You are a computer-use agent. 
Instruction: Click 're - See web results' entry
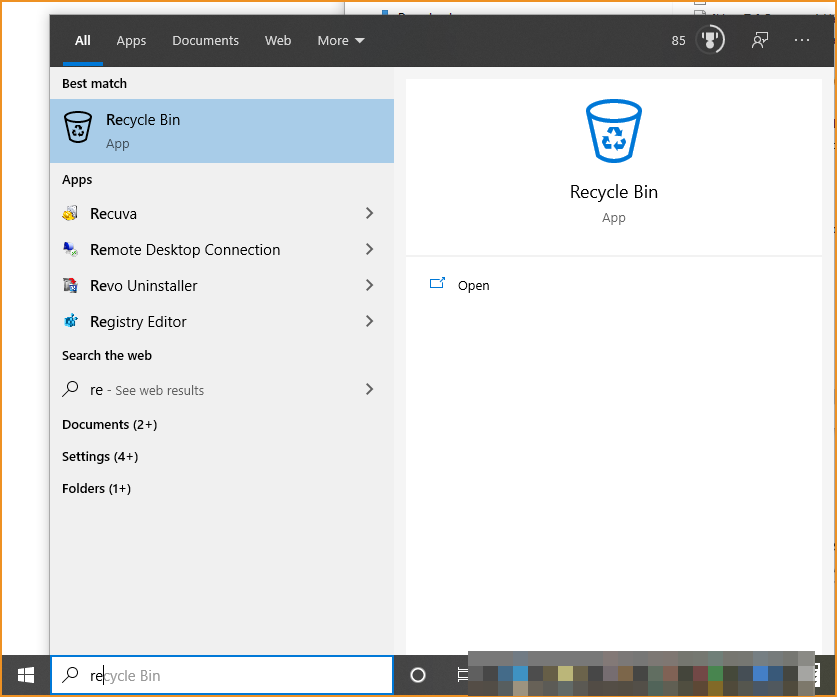click(222, 390)
